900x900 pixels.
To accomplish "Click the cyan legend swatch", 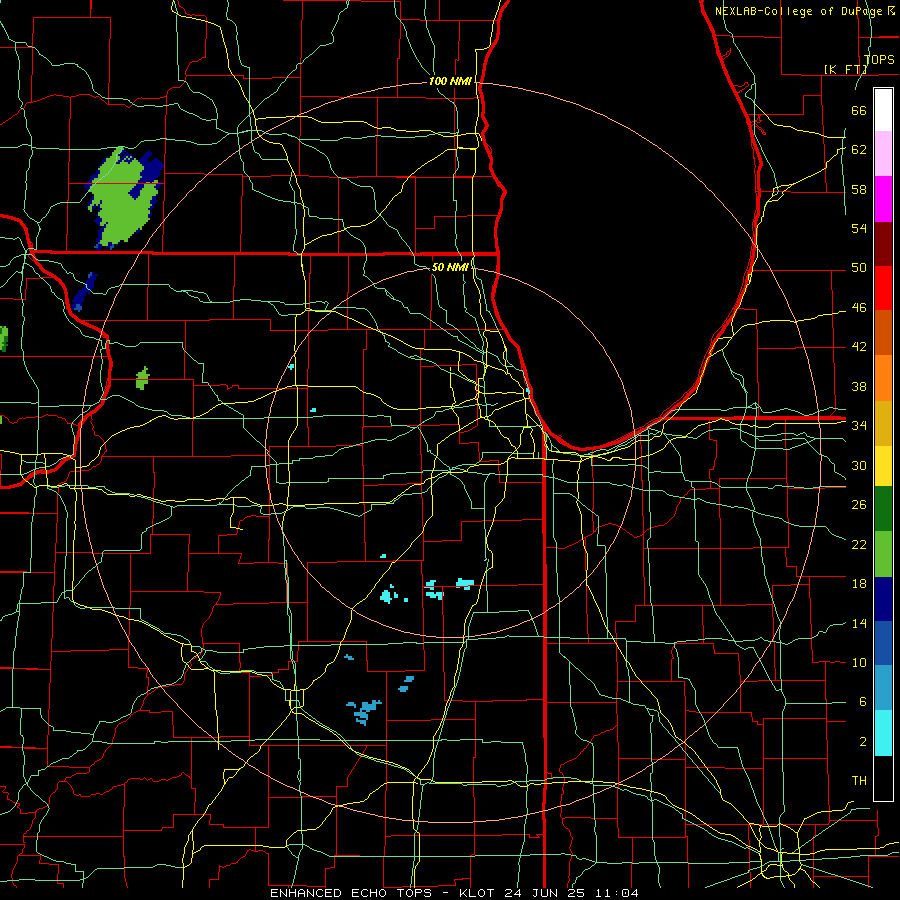I will [883, 733].
